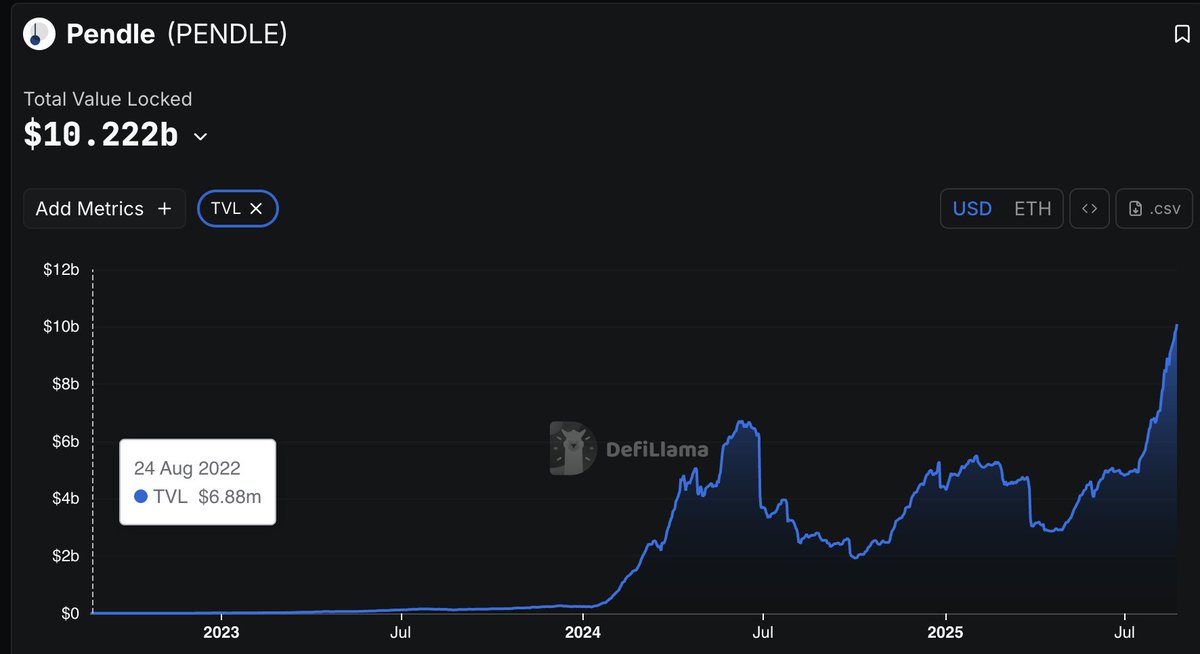1200x654 pixels.
Task: Open the Add Metrics menu
Action: 104,209
